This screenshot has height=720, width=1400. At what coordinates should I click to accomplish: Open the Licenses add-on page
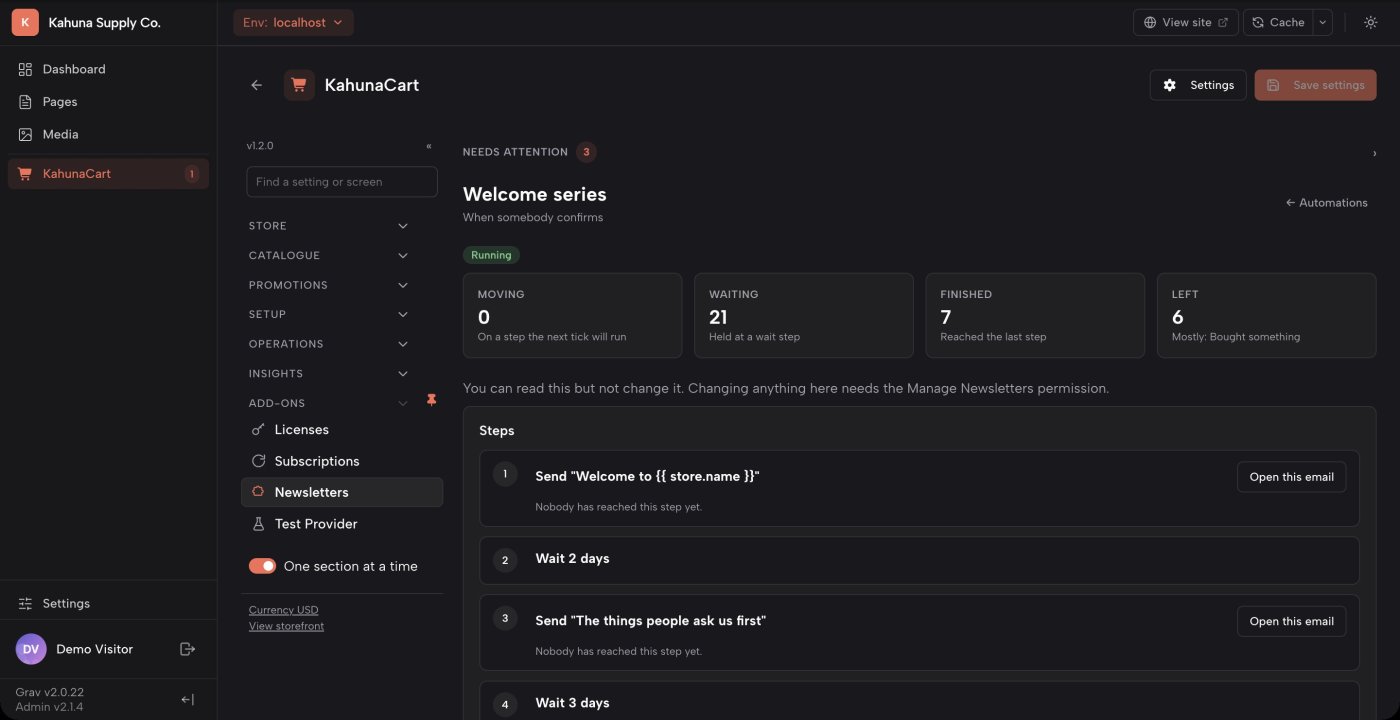(342, 430)
